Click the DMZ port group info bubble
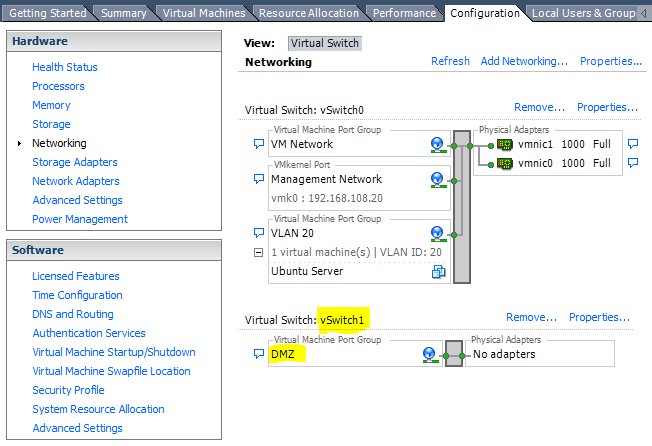The width and height of the screenshot is (652, 446). tap(259, 354)
